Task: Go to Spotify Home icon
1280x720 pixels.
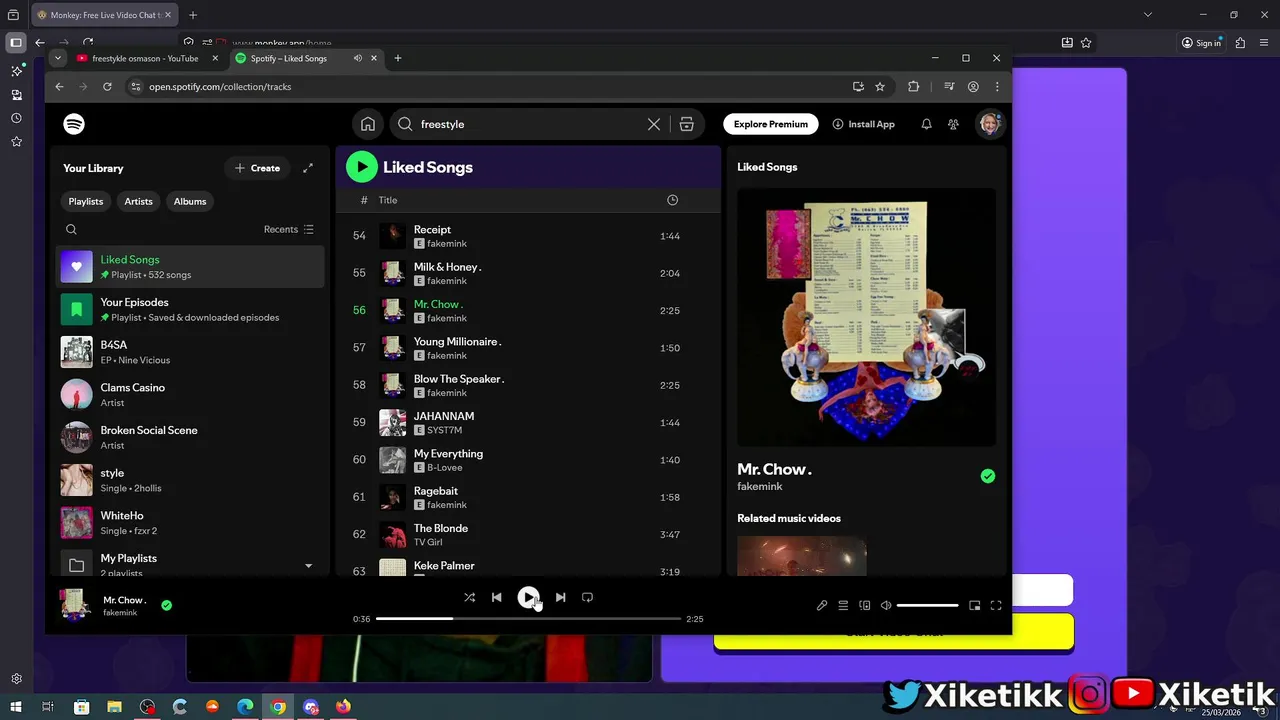Action: (368, 124)
